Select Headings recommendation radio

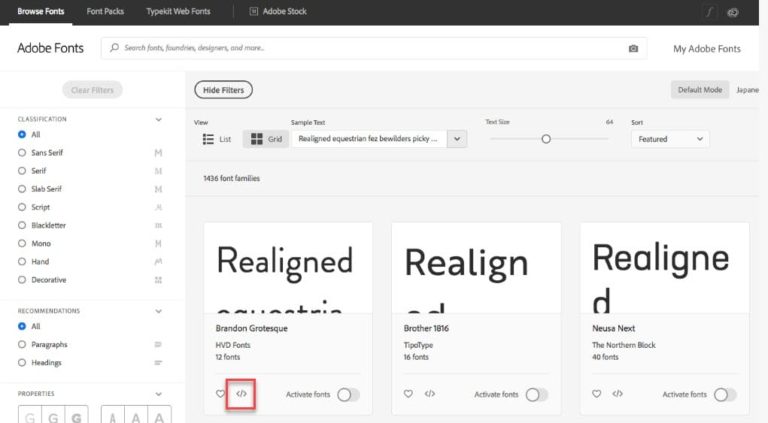click(x=22, y=363)
